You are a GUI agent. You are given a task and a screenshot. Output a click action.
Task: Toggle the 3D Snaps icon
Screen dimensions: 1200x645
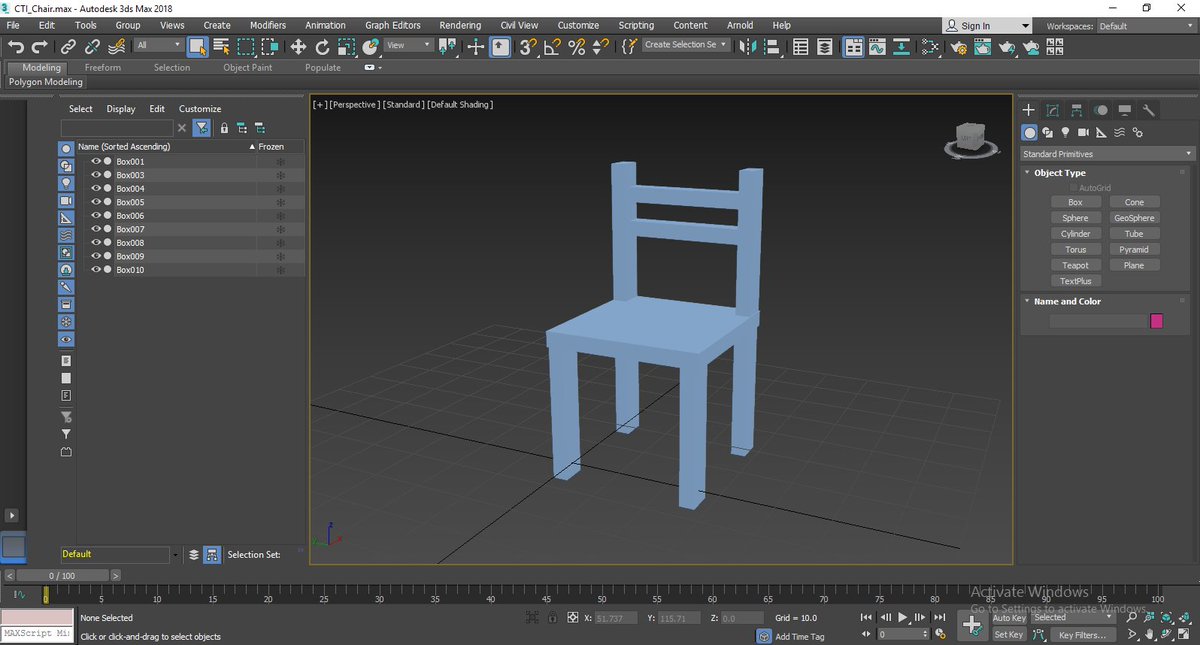click(x=528, y=46)
